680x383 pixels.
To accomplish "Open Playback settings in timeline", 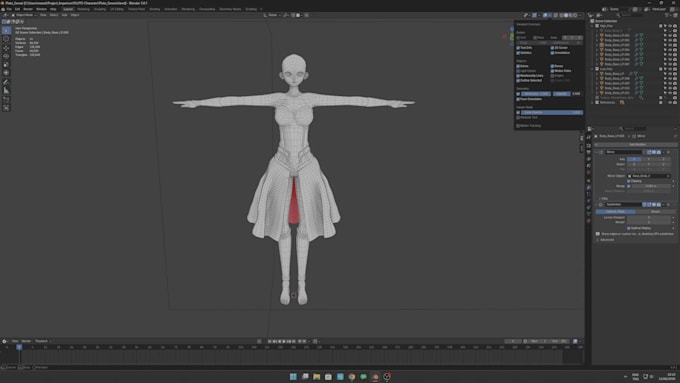I will 42,341.
